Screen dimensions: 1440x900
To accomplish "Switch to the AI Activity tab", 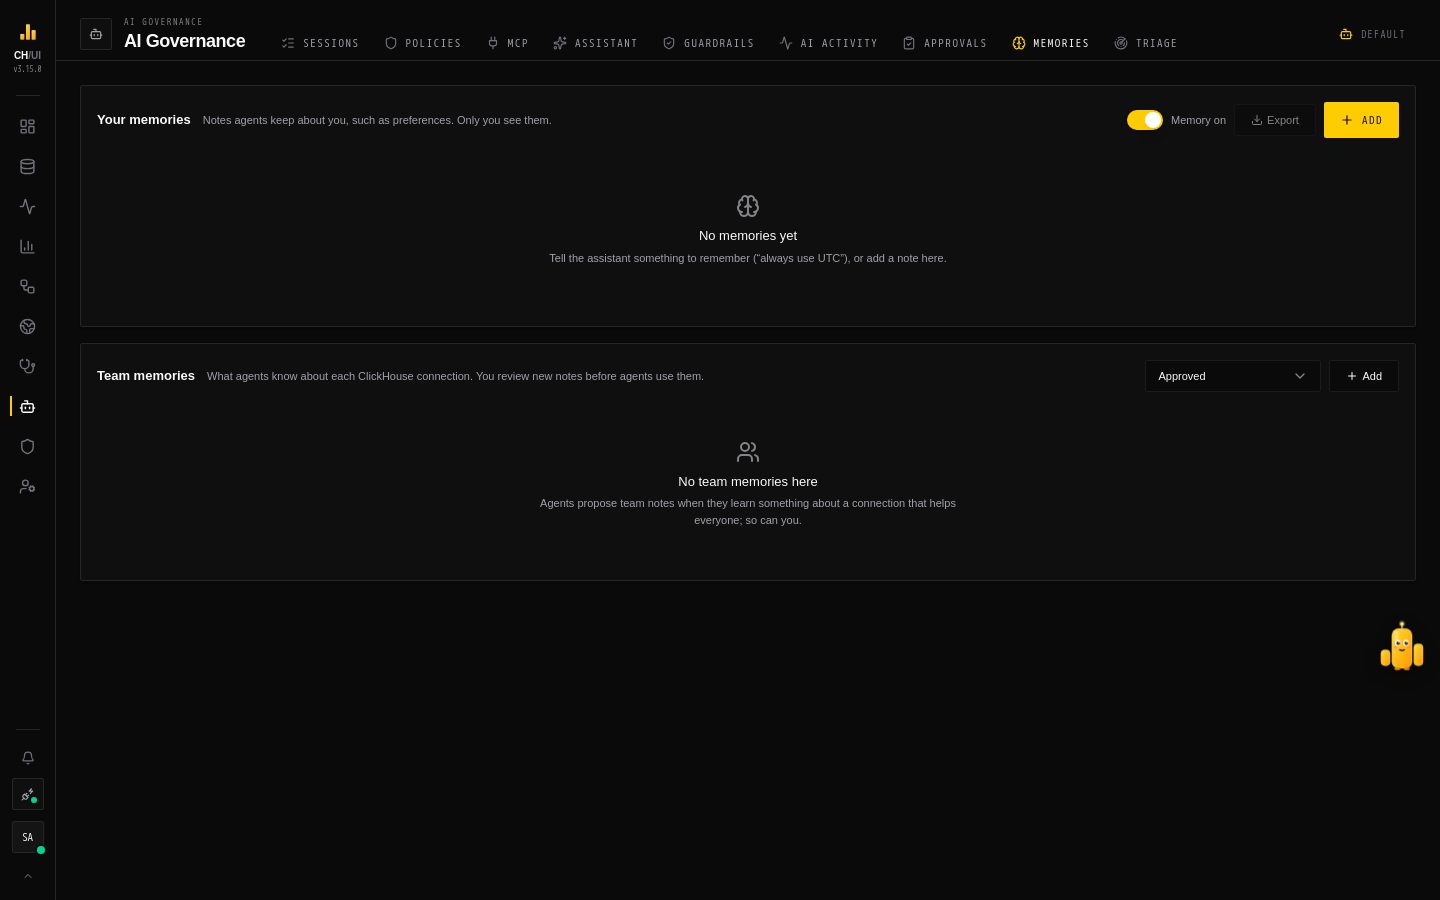I will (828, 43).
